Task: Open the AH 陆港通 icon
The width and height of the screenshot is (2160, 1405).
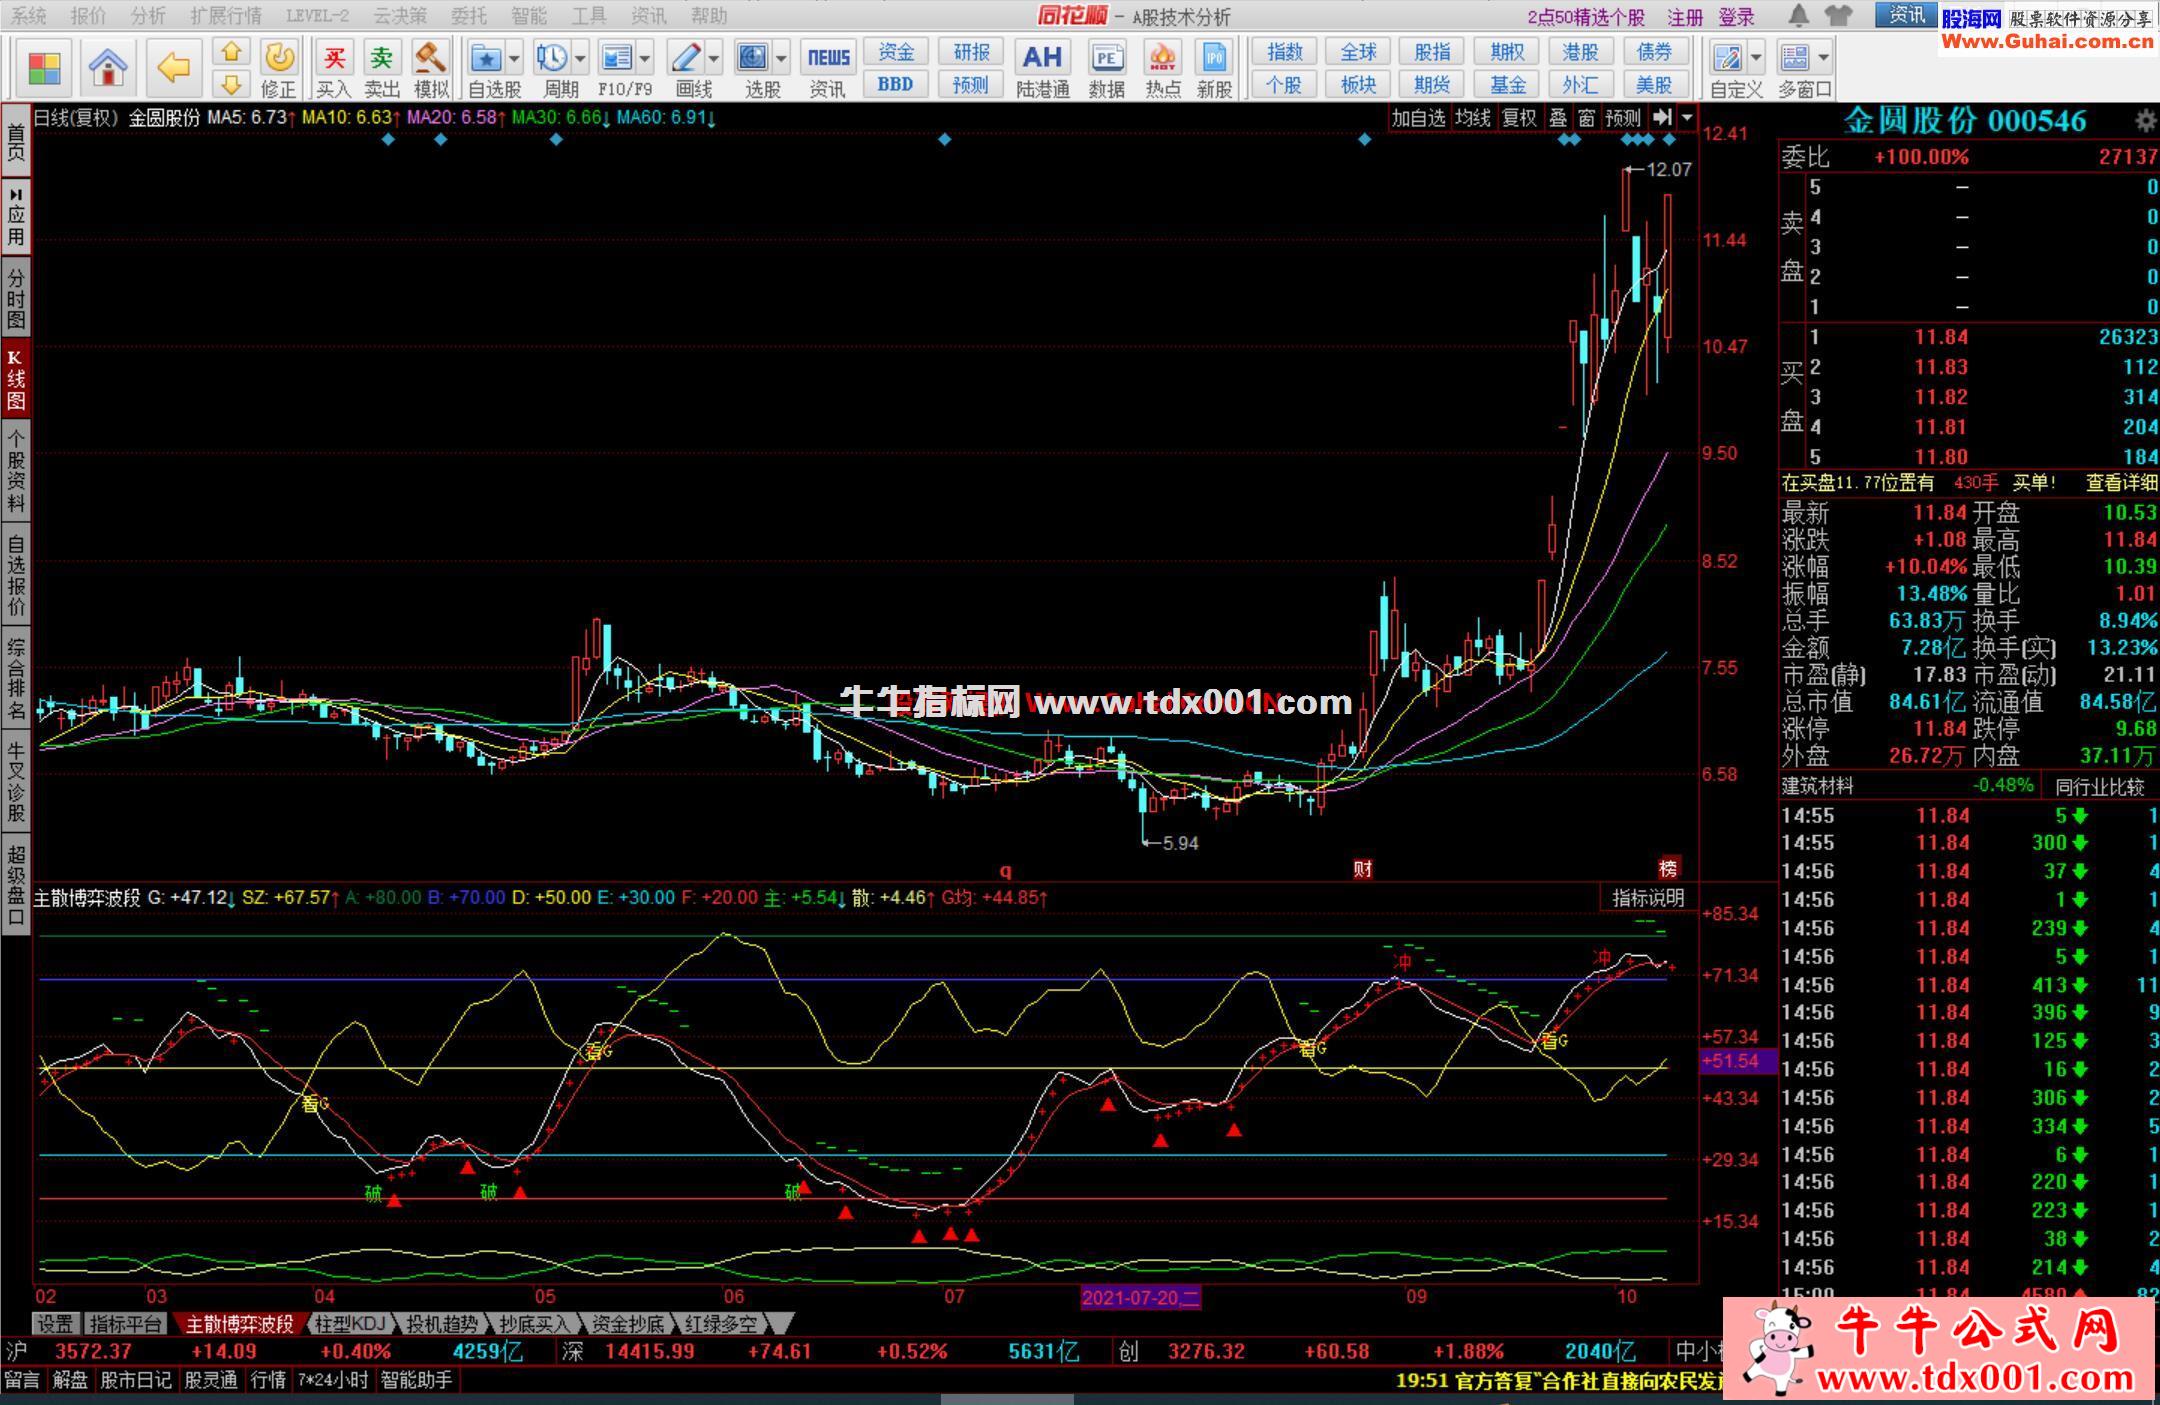Action: (x=1042, y=58)
